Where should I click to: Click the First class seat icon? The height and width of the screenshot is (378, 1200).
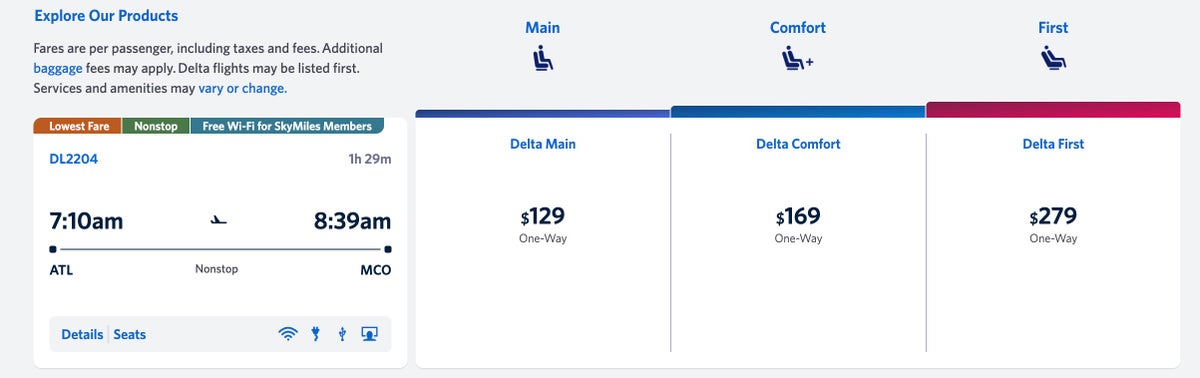(1053, 60)
